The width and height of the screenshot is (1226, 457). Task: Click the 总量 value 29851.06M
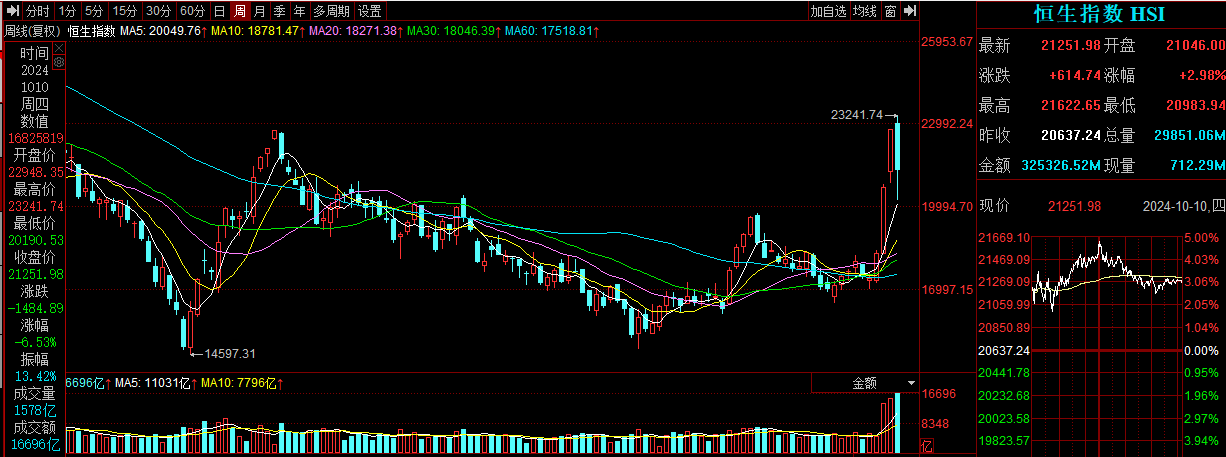click(1190, 135)
